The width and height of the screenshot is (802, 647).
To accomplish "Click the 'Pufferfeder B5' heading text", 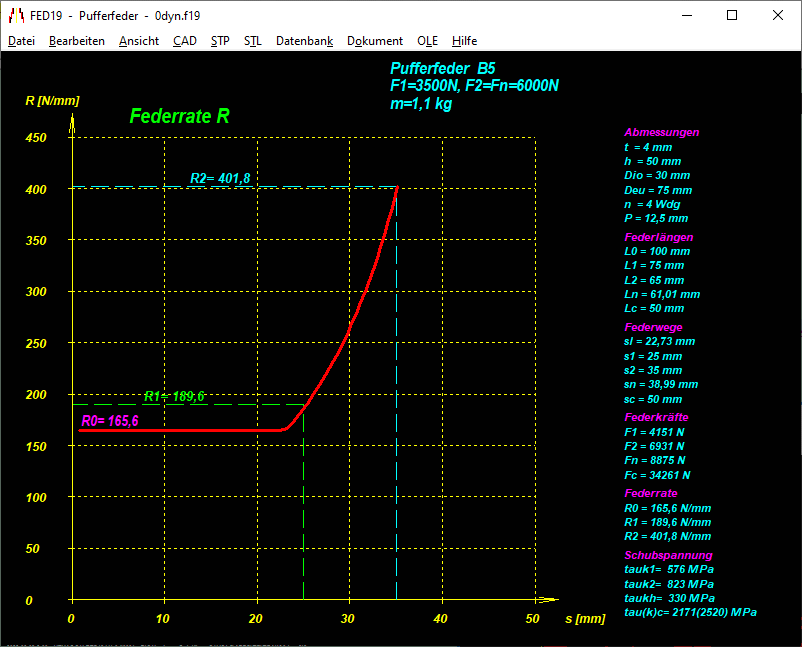I will [x=442, y=68].
